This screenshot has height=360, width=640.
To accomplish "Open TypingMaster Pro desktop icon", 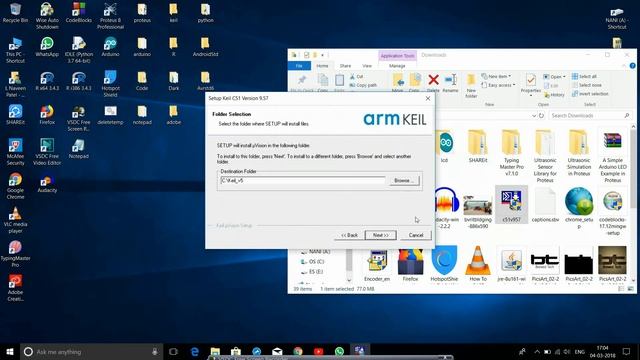I will point(15,254).
